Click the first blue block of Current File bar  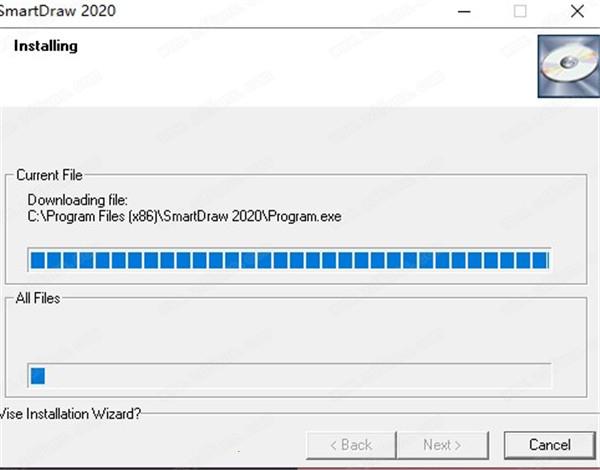click(x=38, y=260)
